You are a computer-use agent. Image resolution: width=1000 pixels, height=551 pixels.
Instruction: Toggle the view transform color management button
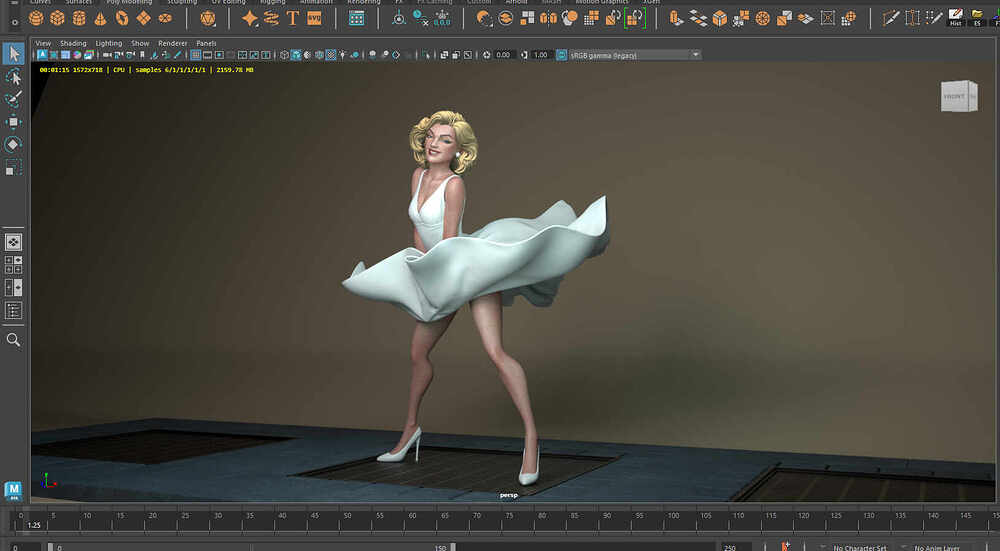coord(561,55)
